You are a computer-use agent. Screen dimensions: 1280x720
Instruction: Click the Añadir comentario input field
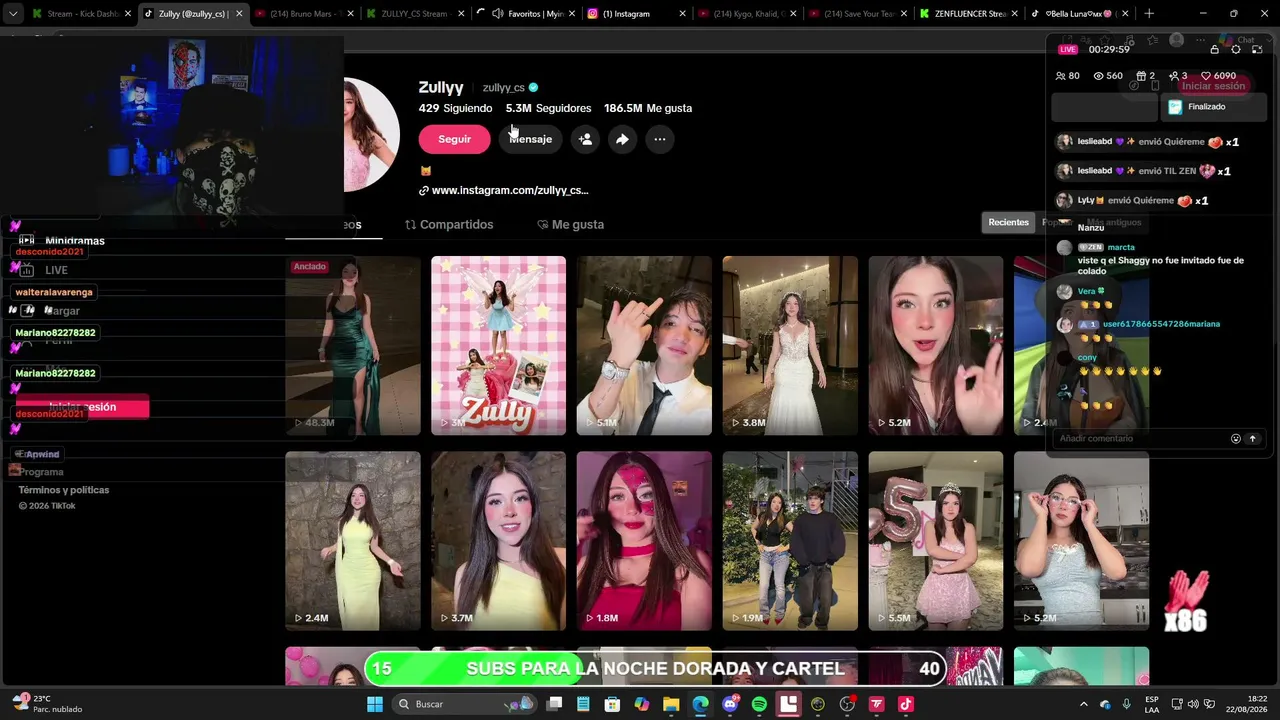(x=1141, y=438)
